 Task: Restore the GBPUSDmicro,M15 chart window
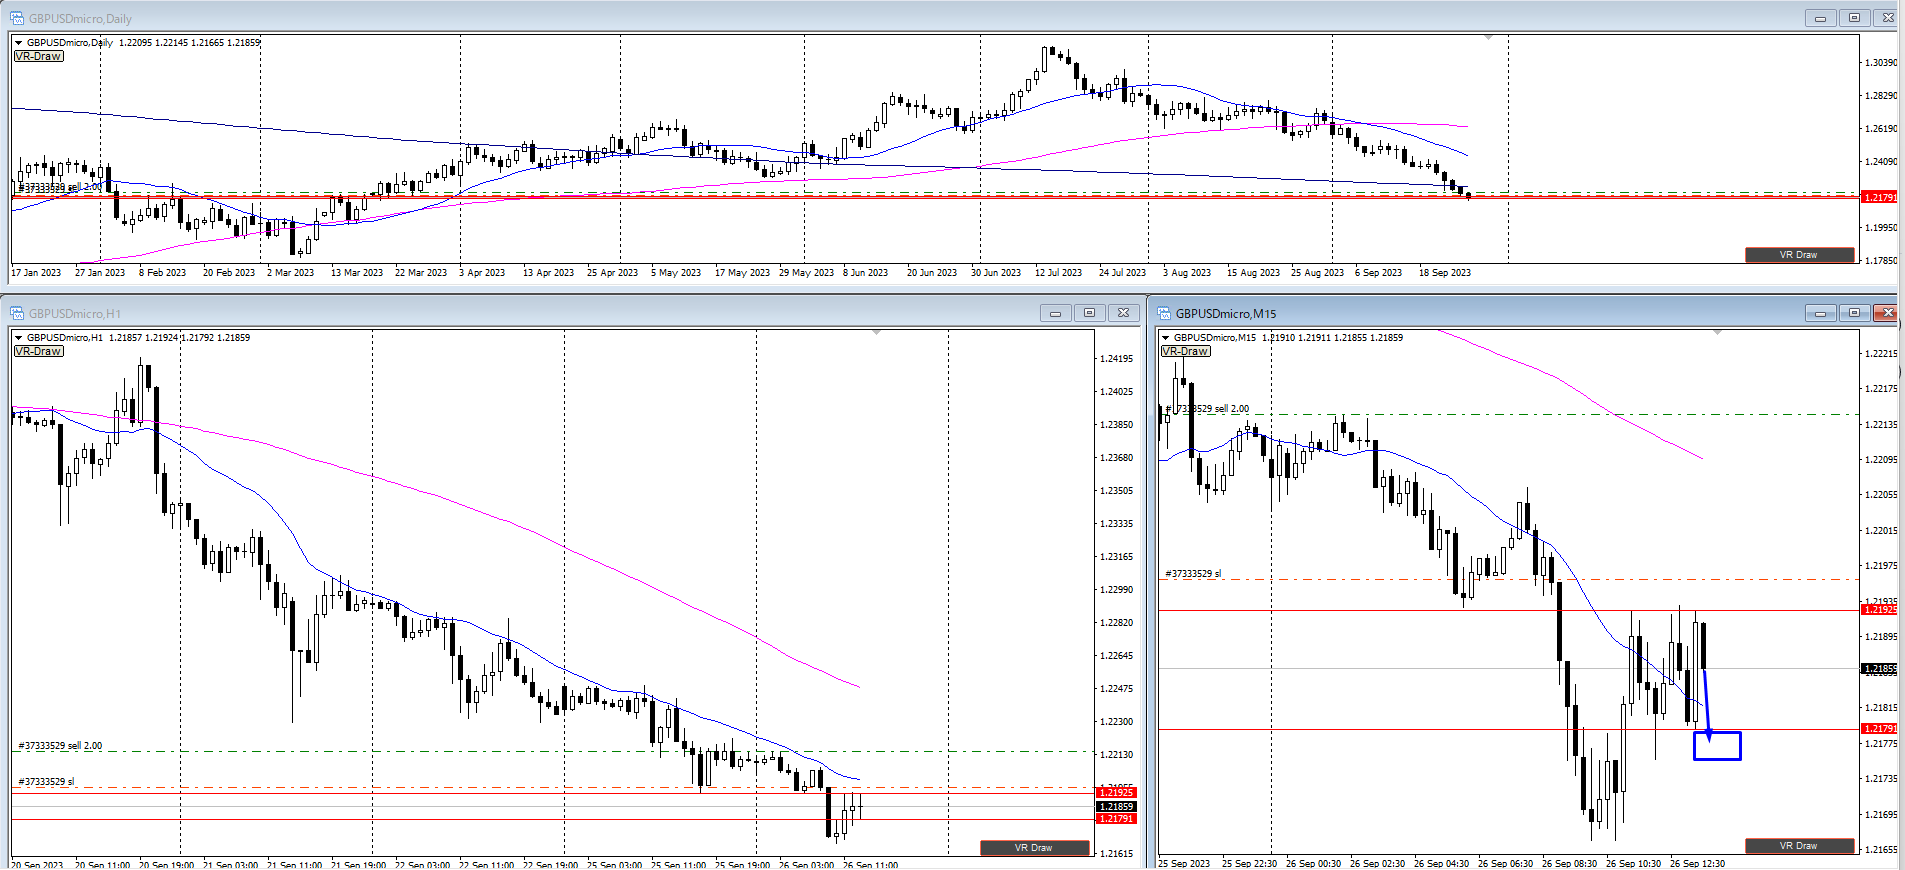coord(1854,313)
